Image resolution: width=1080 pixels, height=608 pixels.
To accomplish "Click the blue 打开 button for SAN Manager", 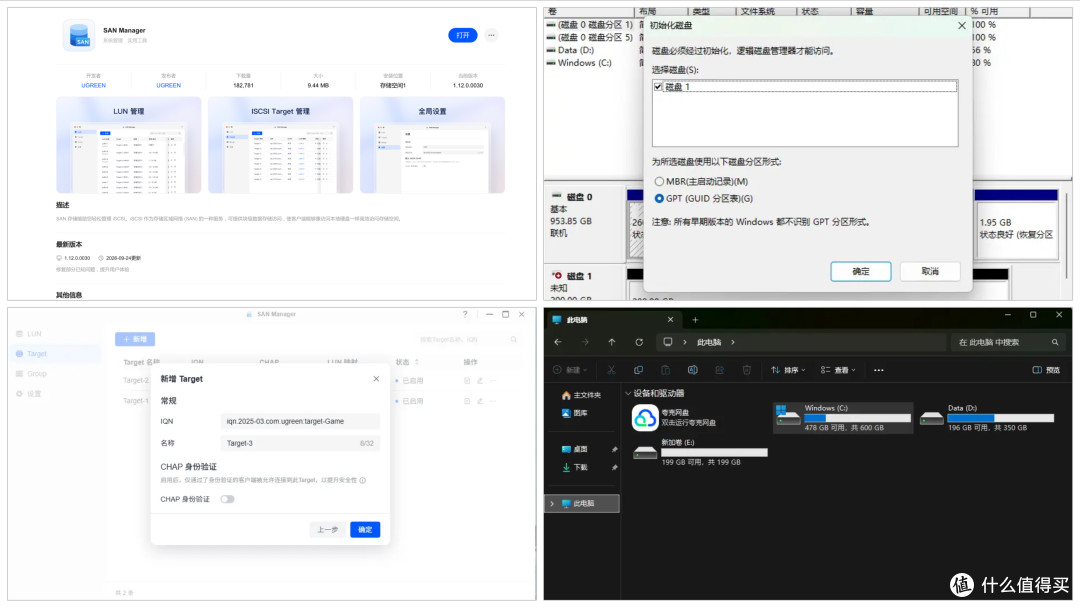I will [463, 35].
